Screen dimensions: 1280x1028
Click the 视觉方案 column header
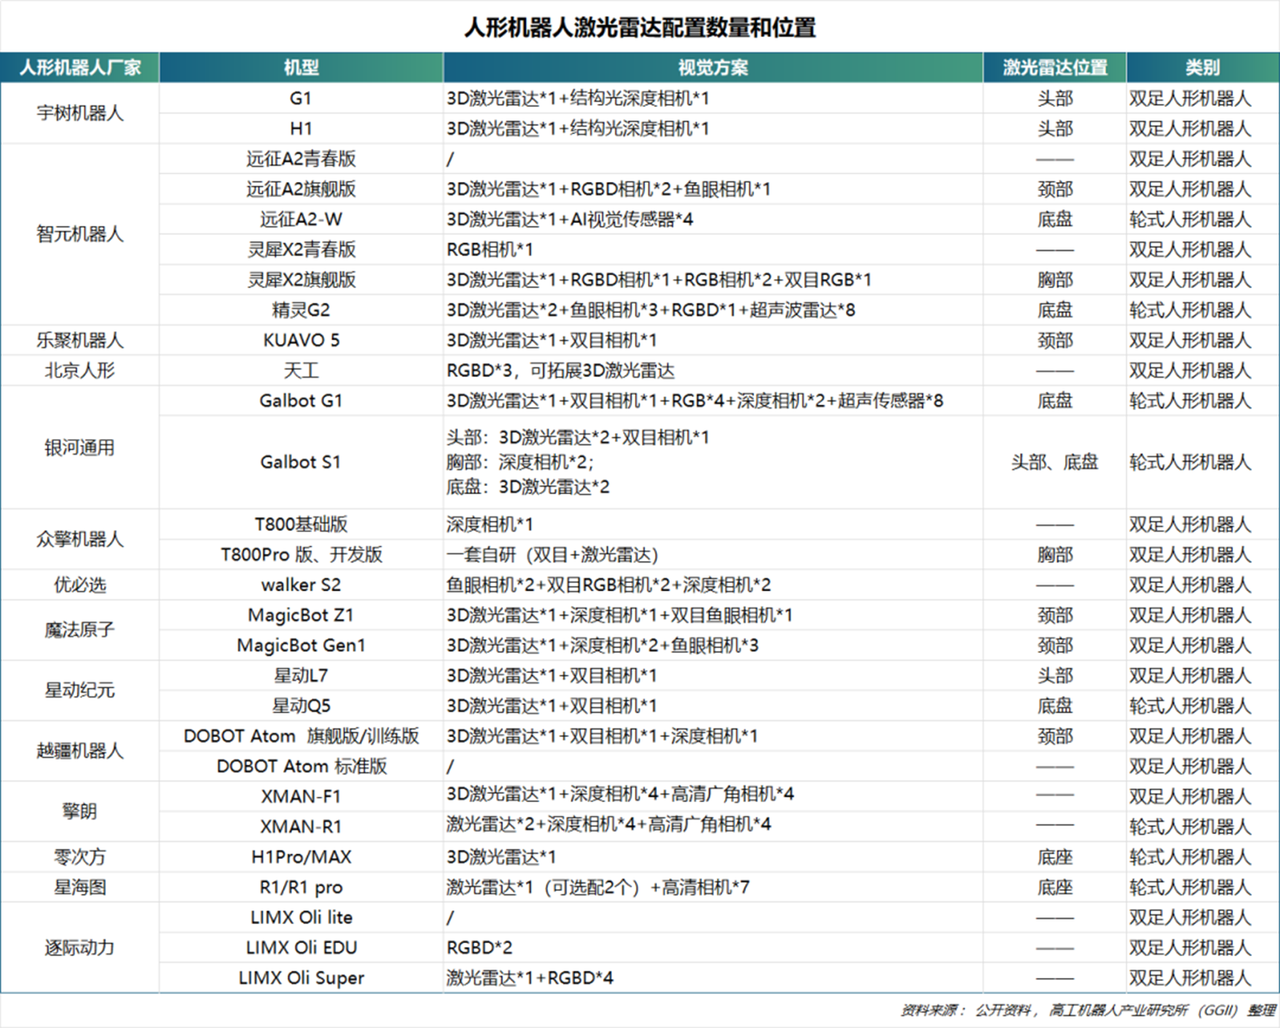714,68
